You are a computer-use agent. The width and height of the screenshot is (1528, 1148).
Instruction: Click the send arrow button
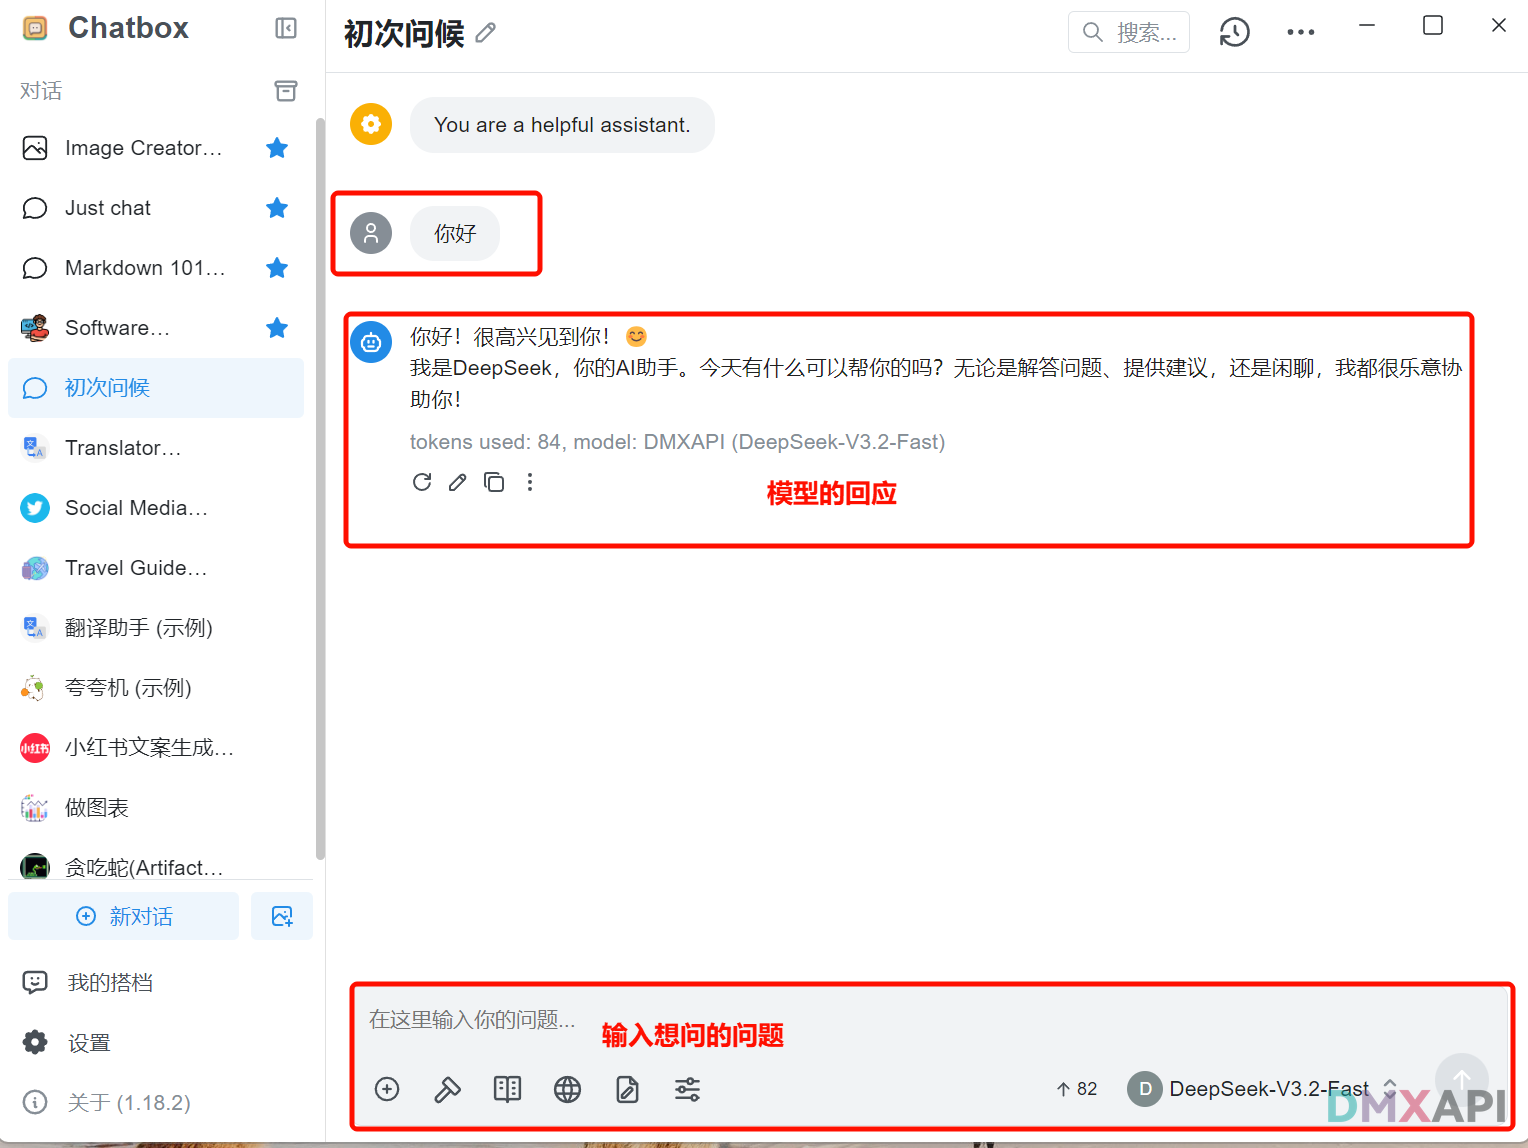coord(1461,1080)
